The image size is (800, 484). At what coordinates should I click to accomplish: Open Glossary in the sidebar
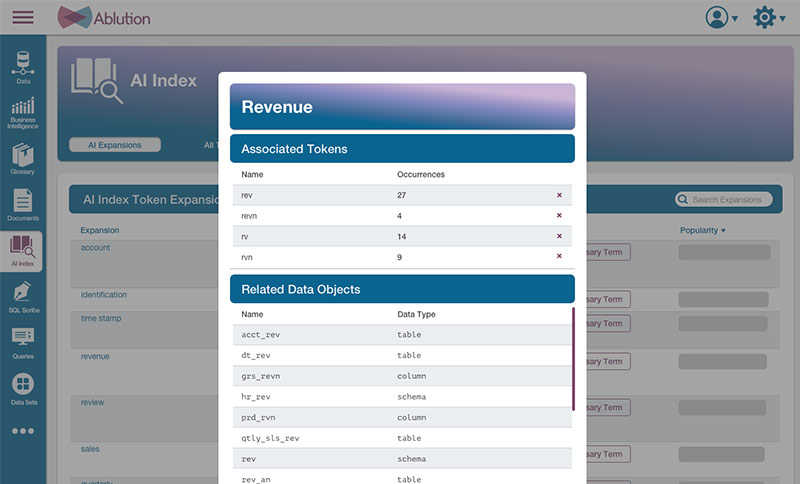coord(23,159)
